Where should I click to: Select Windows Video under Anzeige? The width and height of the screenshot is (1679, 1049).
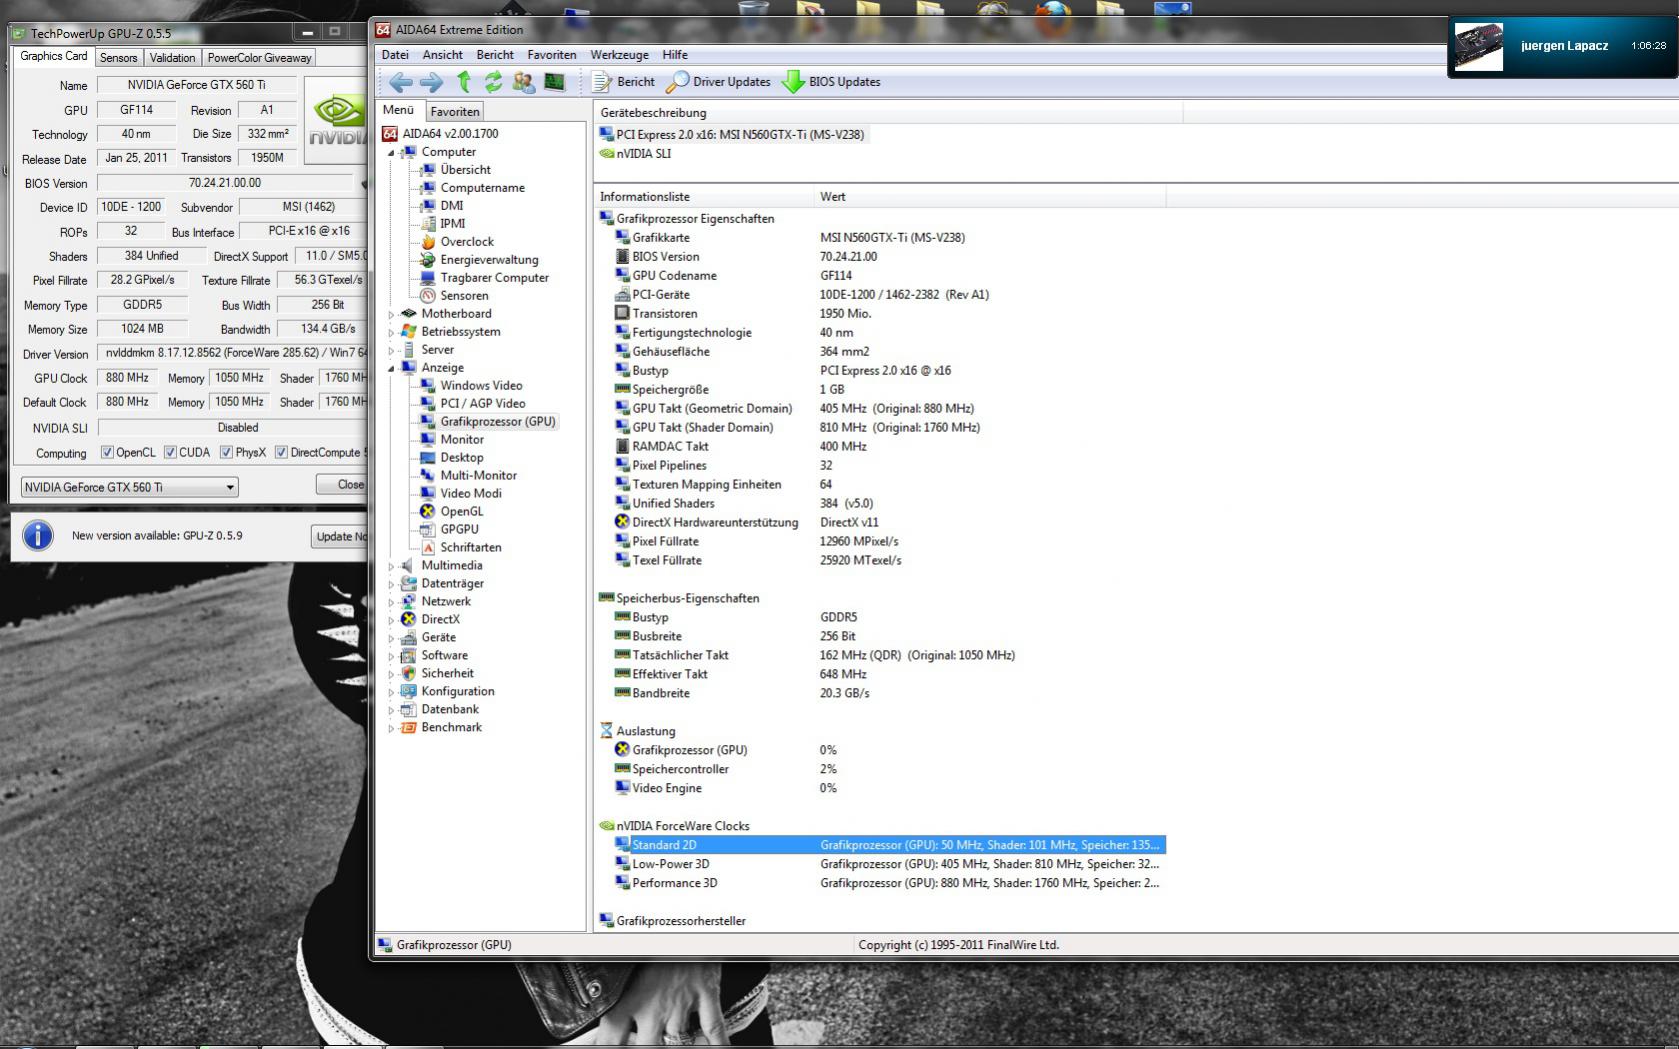[481, 386]
